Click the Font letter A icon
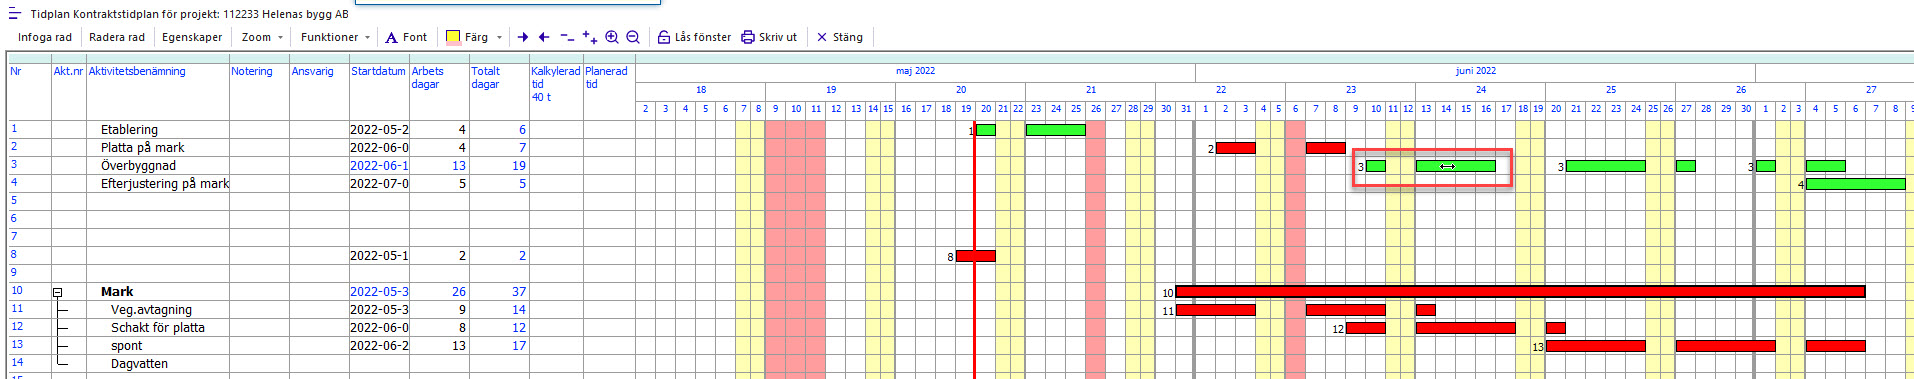This screenshot has height=379, width=1914. tap(392, 37)
